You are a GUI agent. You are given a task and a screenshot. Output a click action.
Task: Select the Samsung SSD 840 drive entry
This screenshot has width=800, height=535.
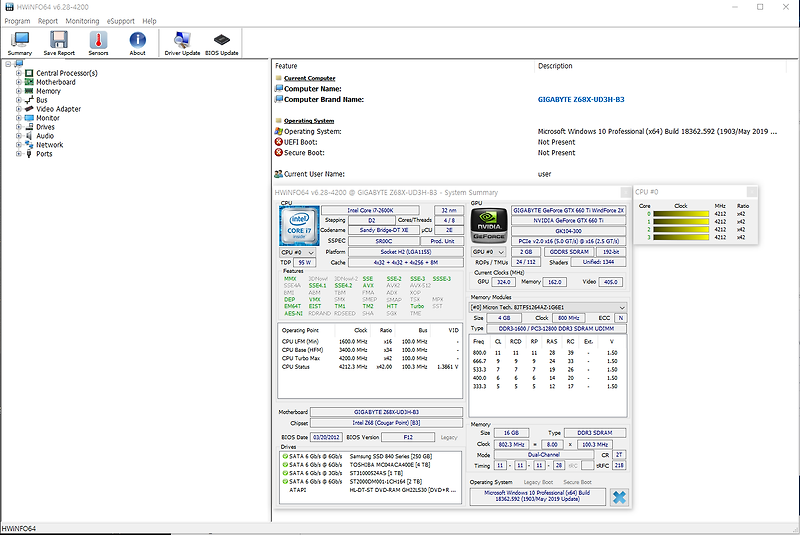pos(380,456)
